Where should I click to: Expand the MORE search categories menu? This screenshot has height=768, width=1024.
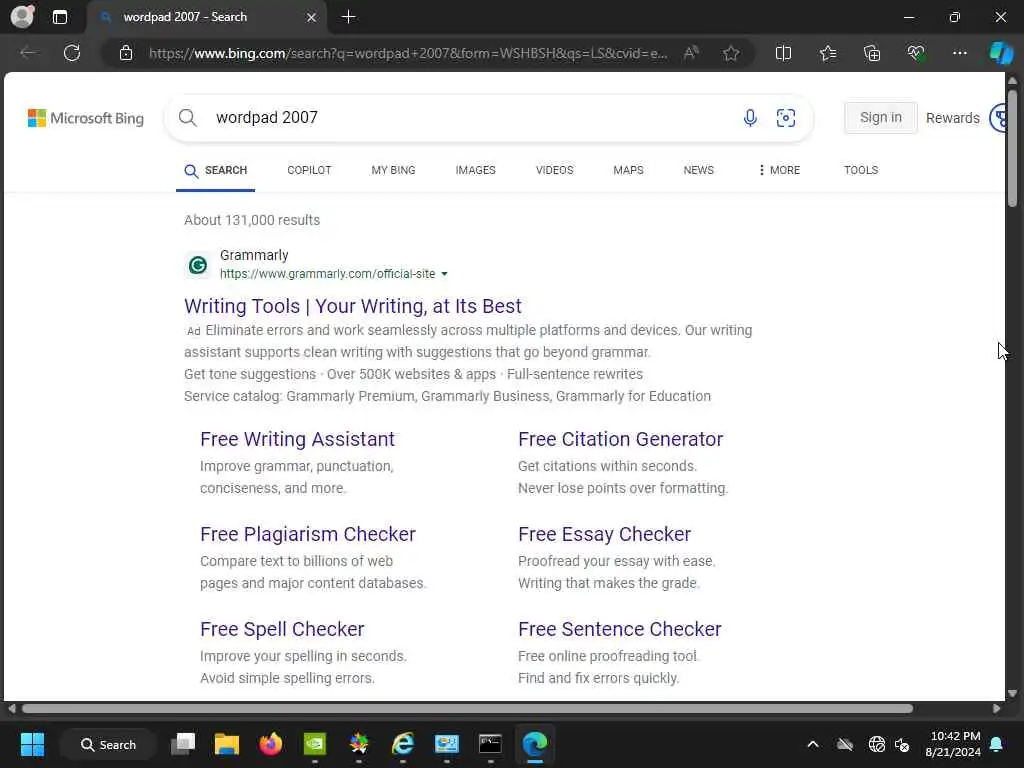point(779,170)
